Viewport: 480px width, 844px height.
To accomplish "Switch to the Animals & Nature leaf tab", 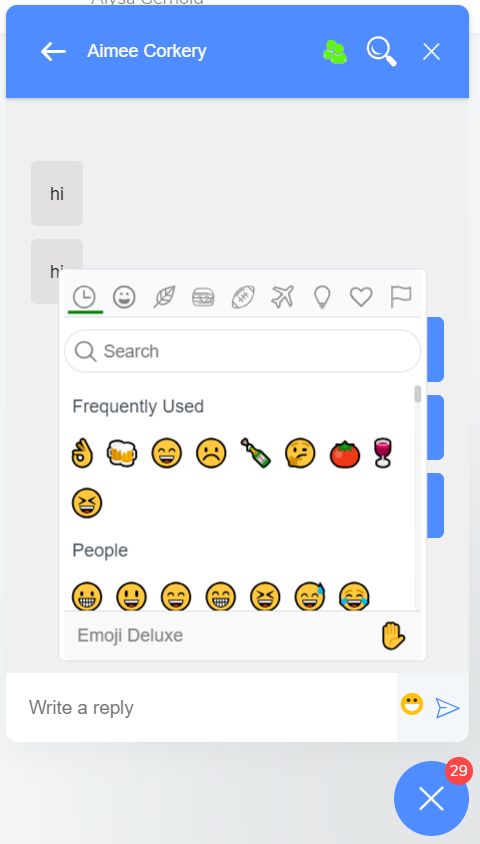I will [164, 297].
